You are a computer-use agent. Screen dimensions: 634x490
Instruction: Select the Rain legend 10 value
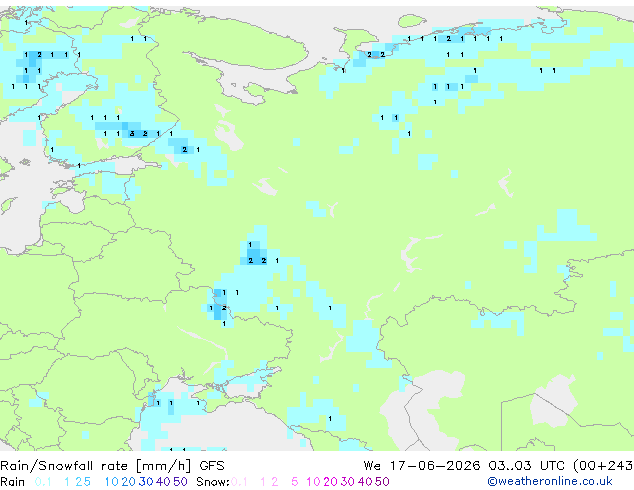click(111, 482)
